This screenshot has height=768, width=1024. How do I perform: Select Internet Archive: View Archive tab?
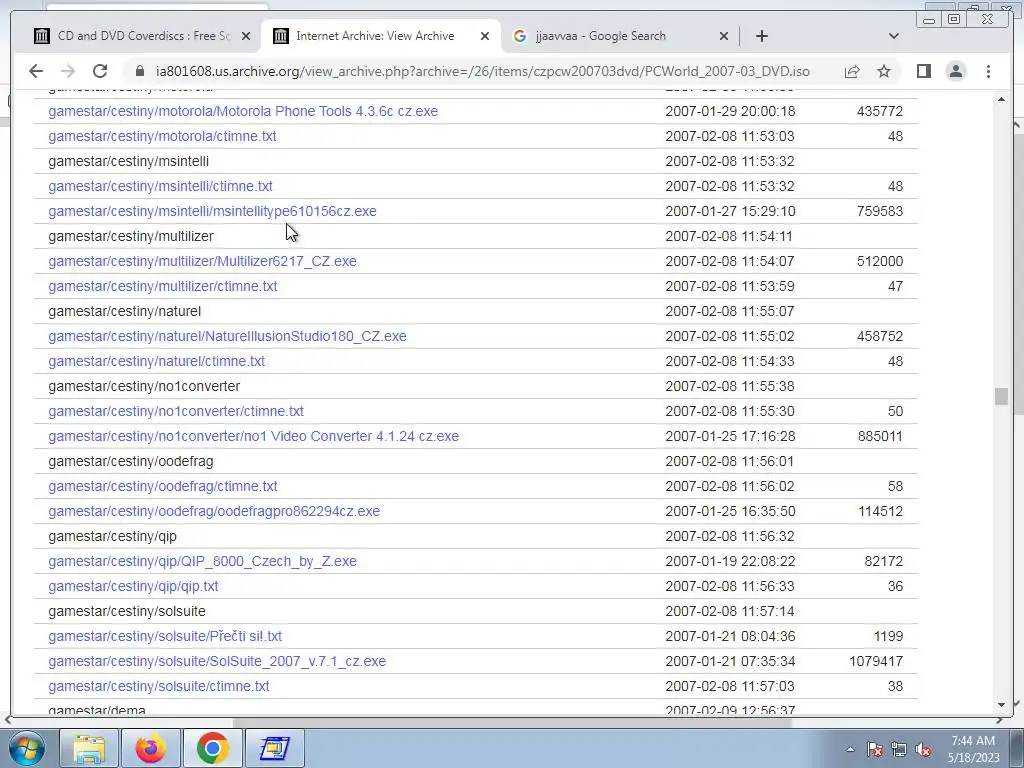[381, 36]
